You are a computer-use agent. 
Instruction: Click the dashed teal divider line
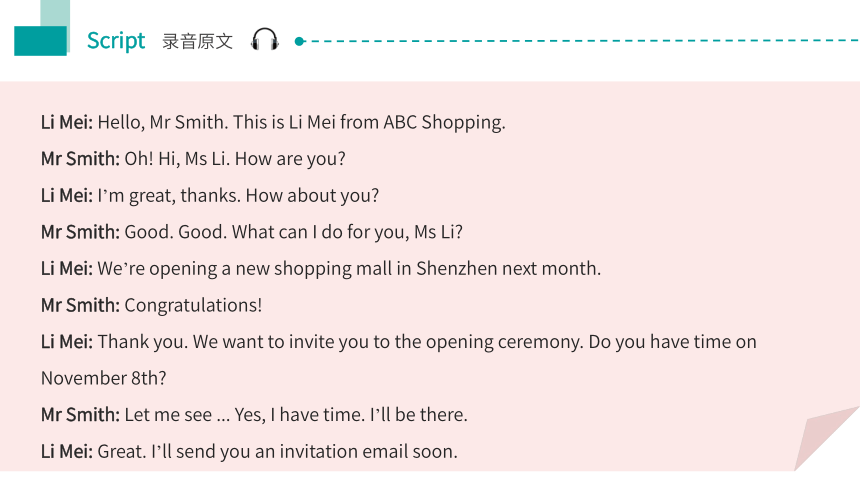pyautogui.click(x=582, y=41)
